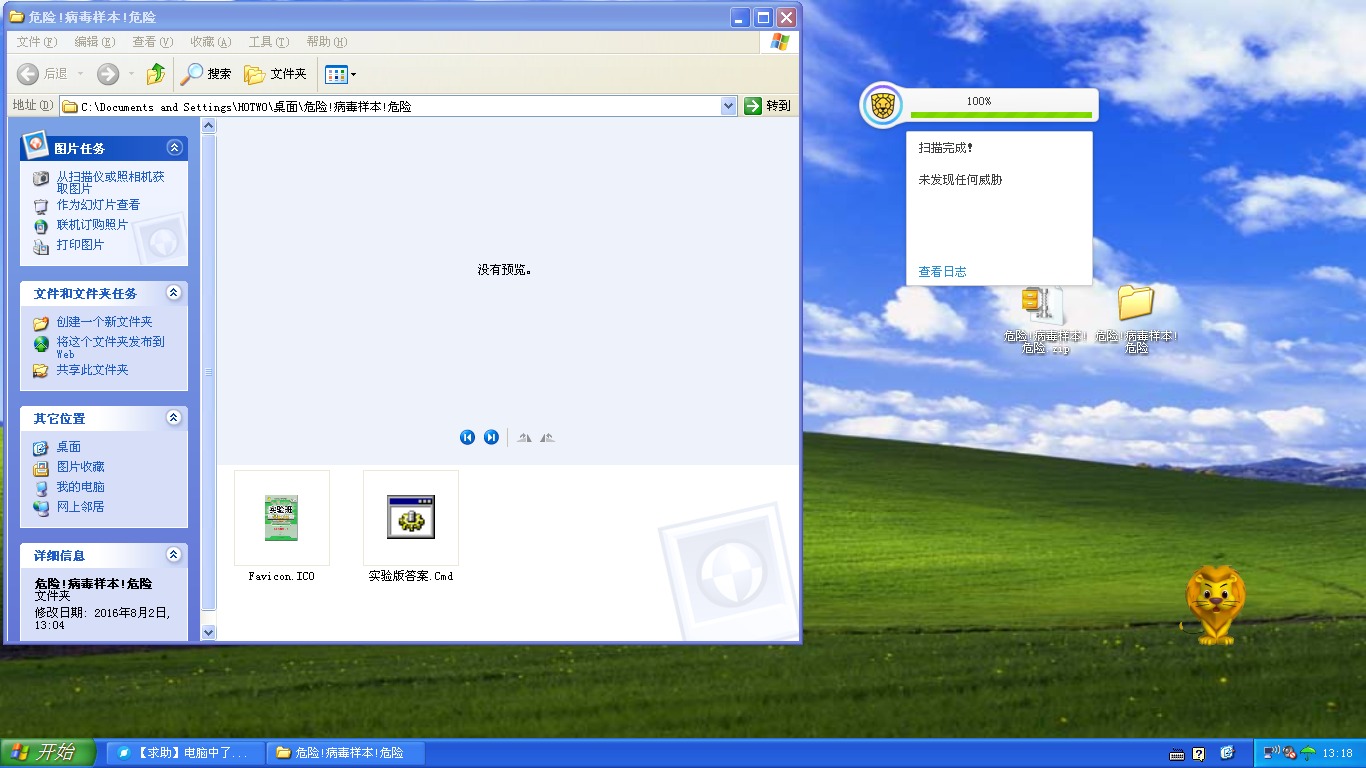Click 将这个文件夹发布到 Web link
The height and width of the screenshot is (768, 1366).
(110, 346)
